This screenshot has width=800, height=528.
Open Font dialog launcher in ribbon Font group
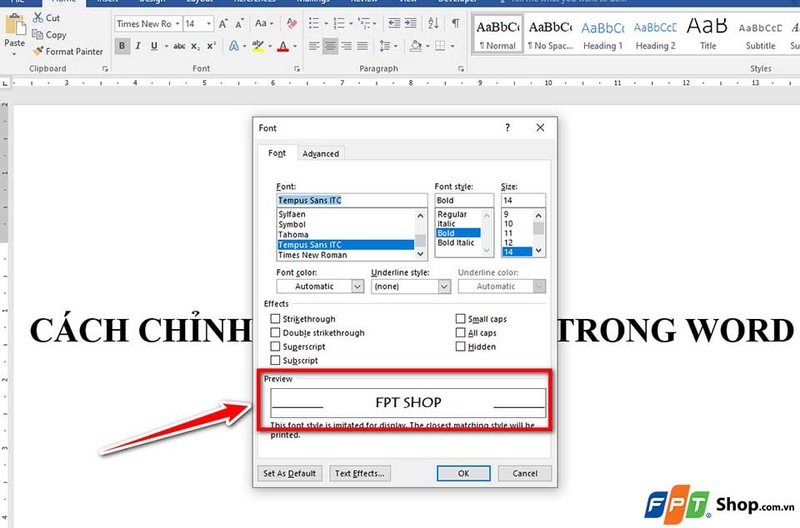pyautogui.click(x=297, y=69)
